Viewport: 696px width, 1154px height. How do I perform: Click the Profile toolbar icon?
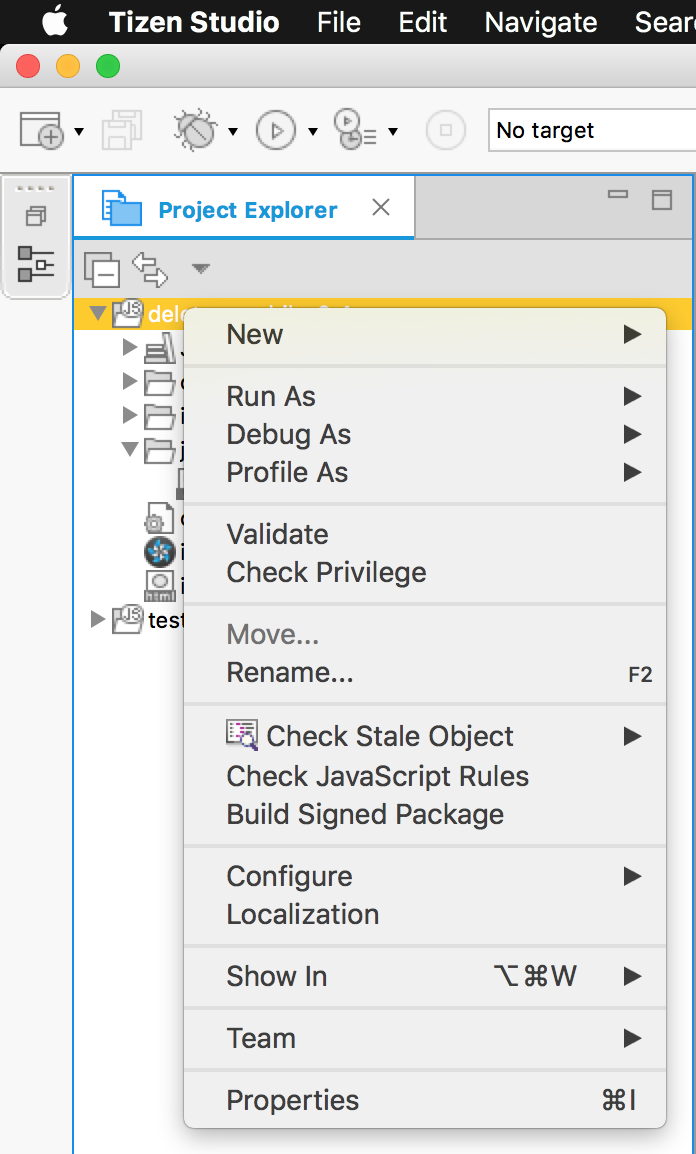355,130
